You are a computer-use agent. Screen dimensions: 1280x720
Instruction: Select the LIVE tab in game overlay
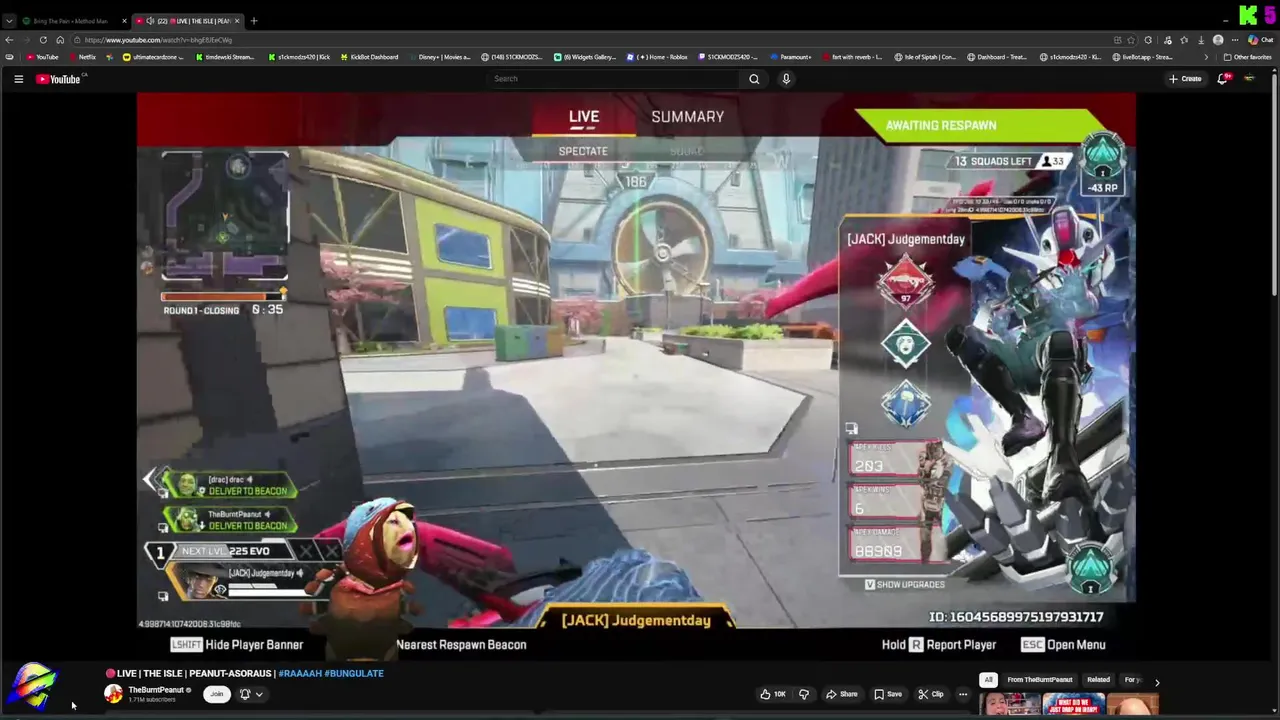584,117
